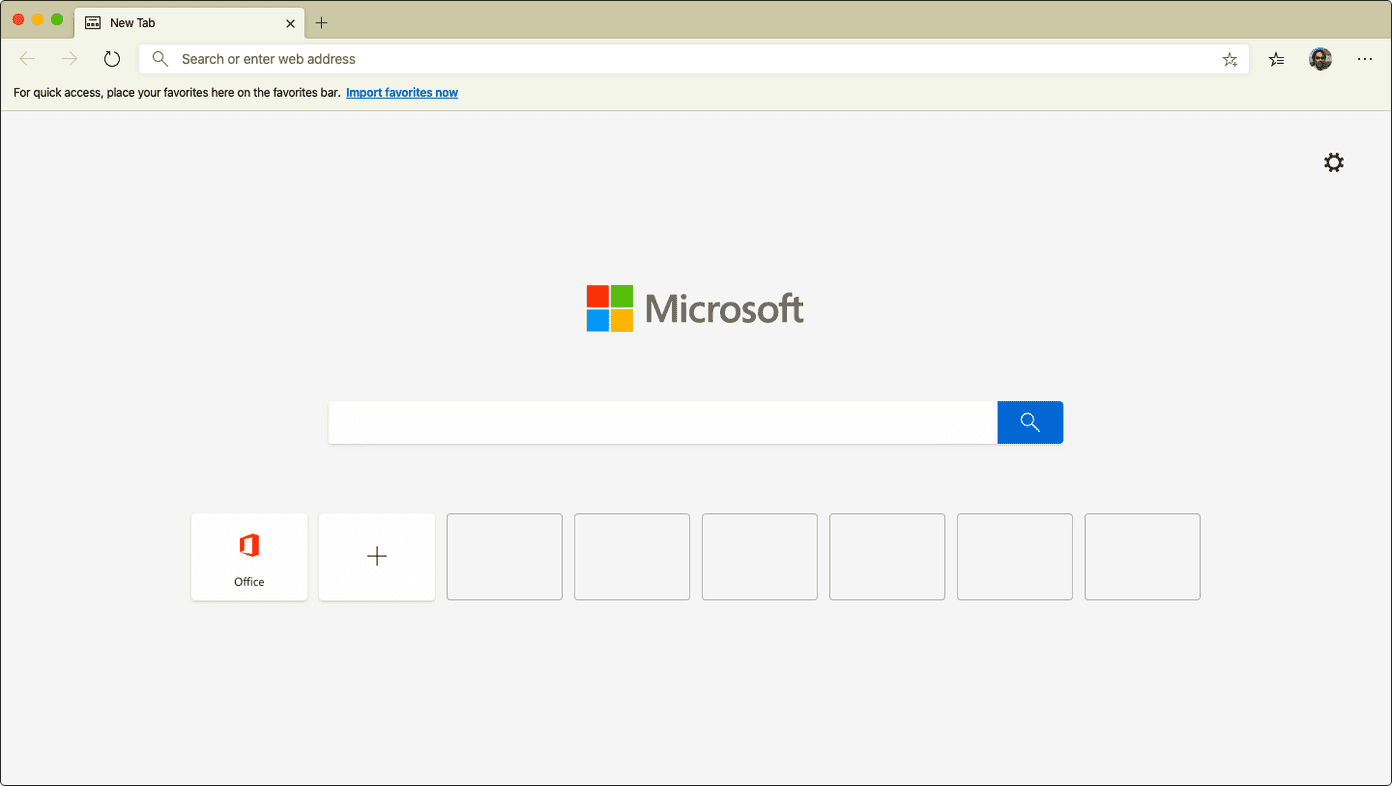Screen dimensions: 1392x786
Task: Open the user profile avatar
Action: 1321,59
